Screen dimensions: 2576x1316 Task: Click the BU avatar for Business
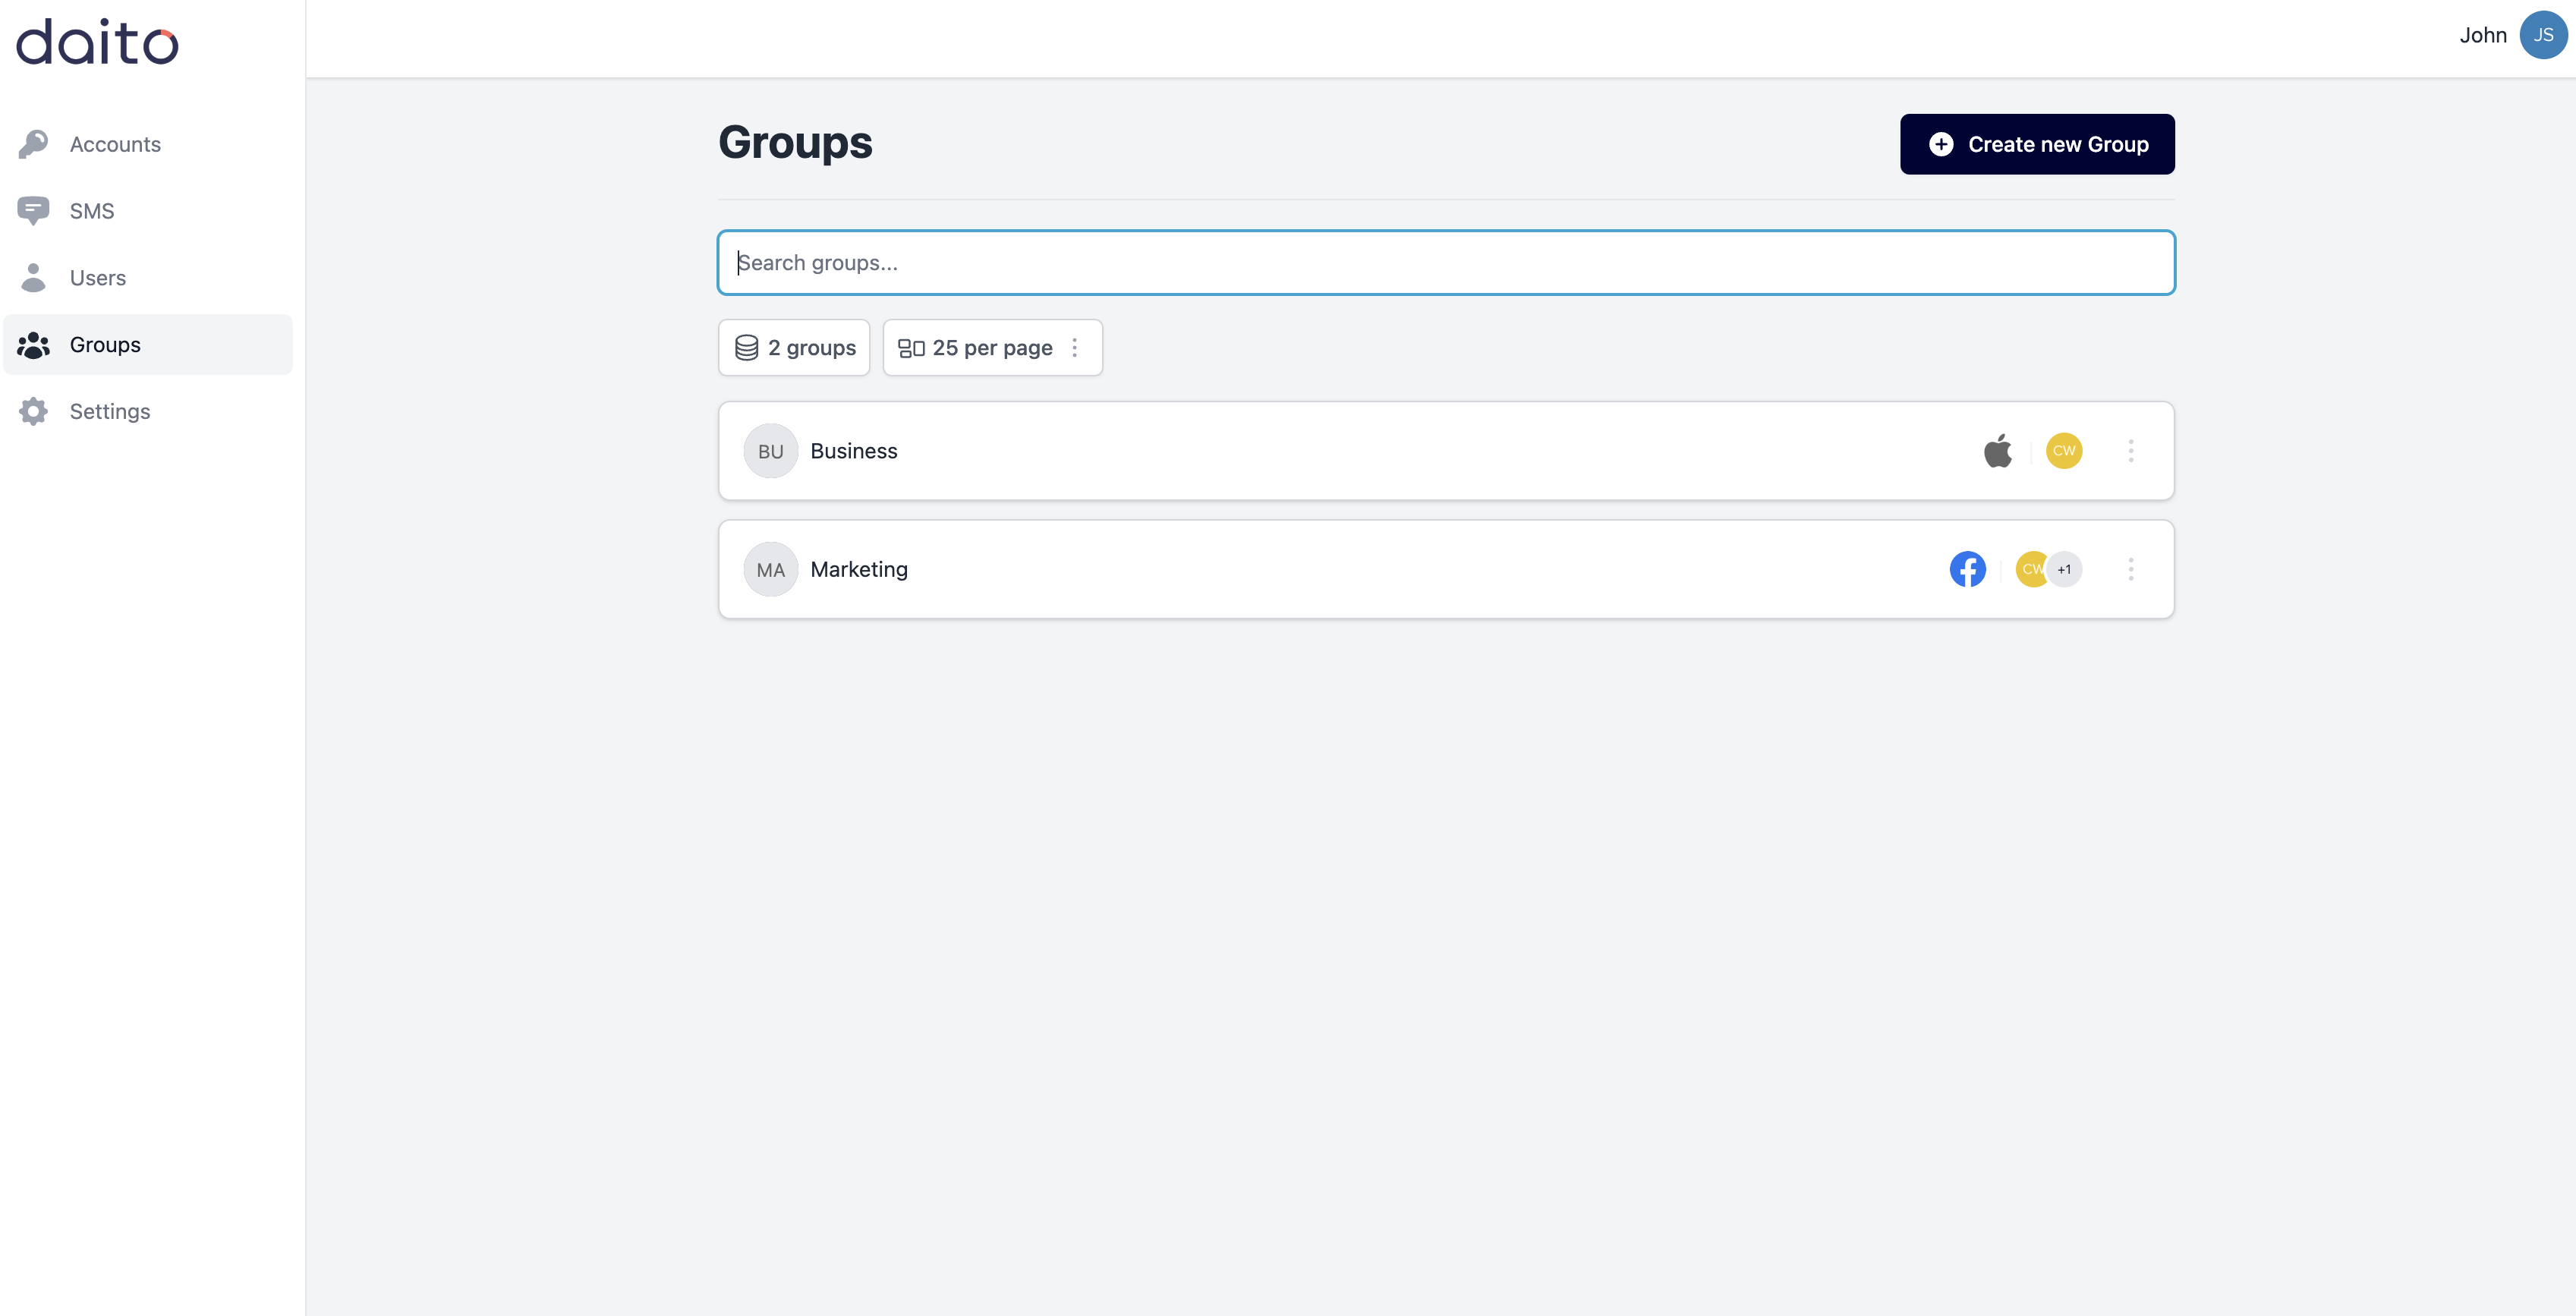771,451
